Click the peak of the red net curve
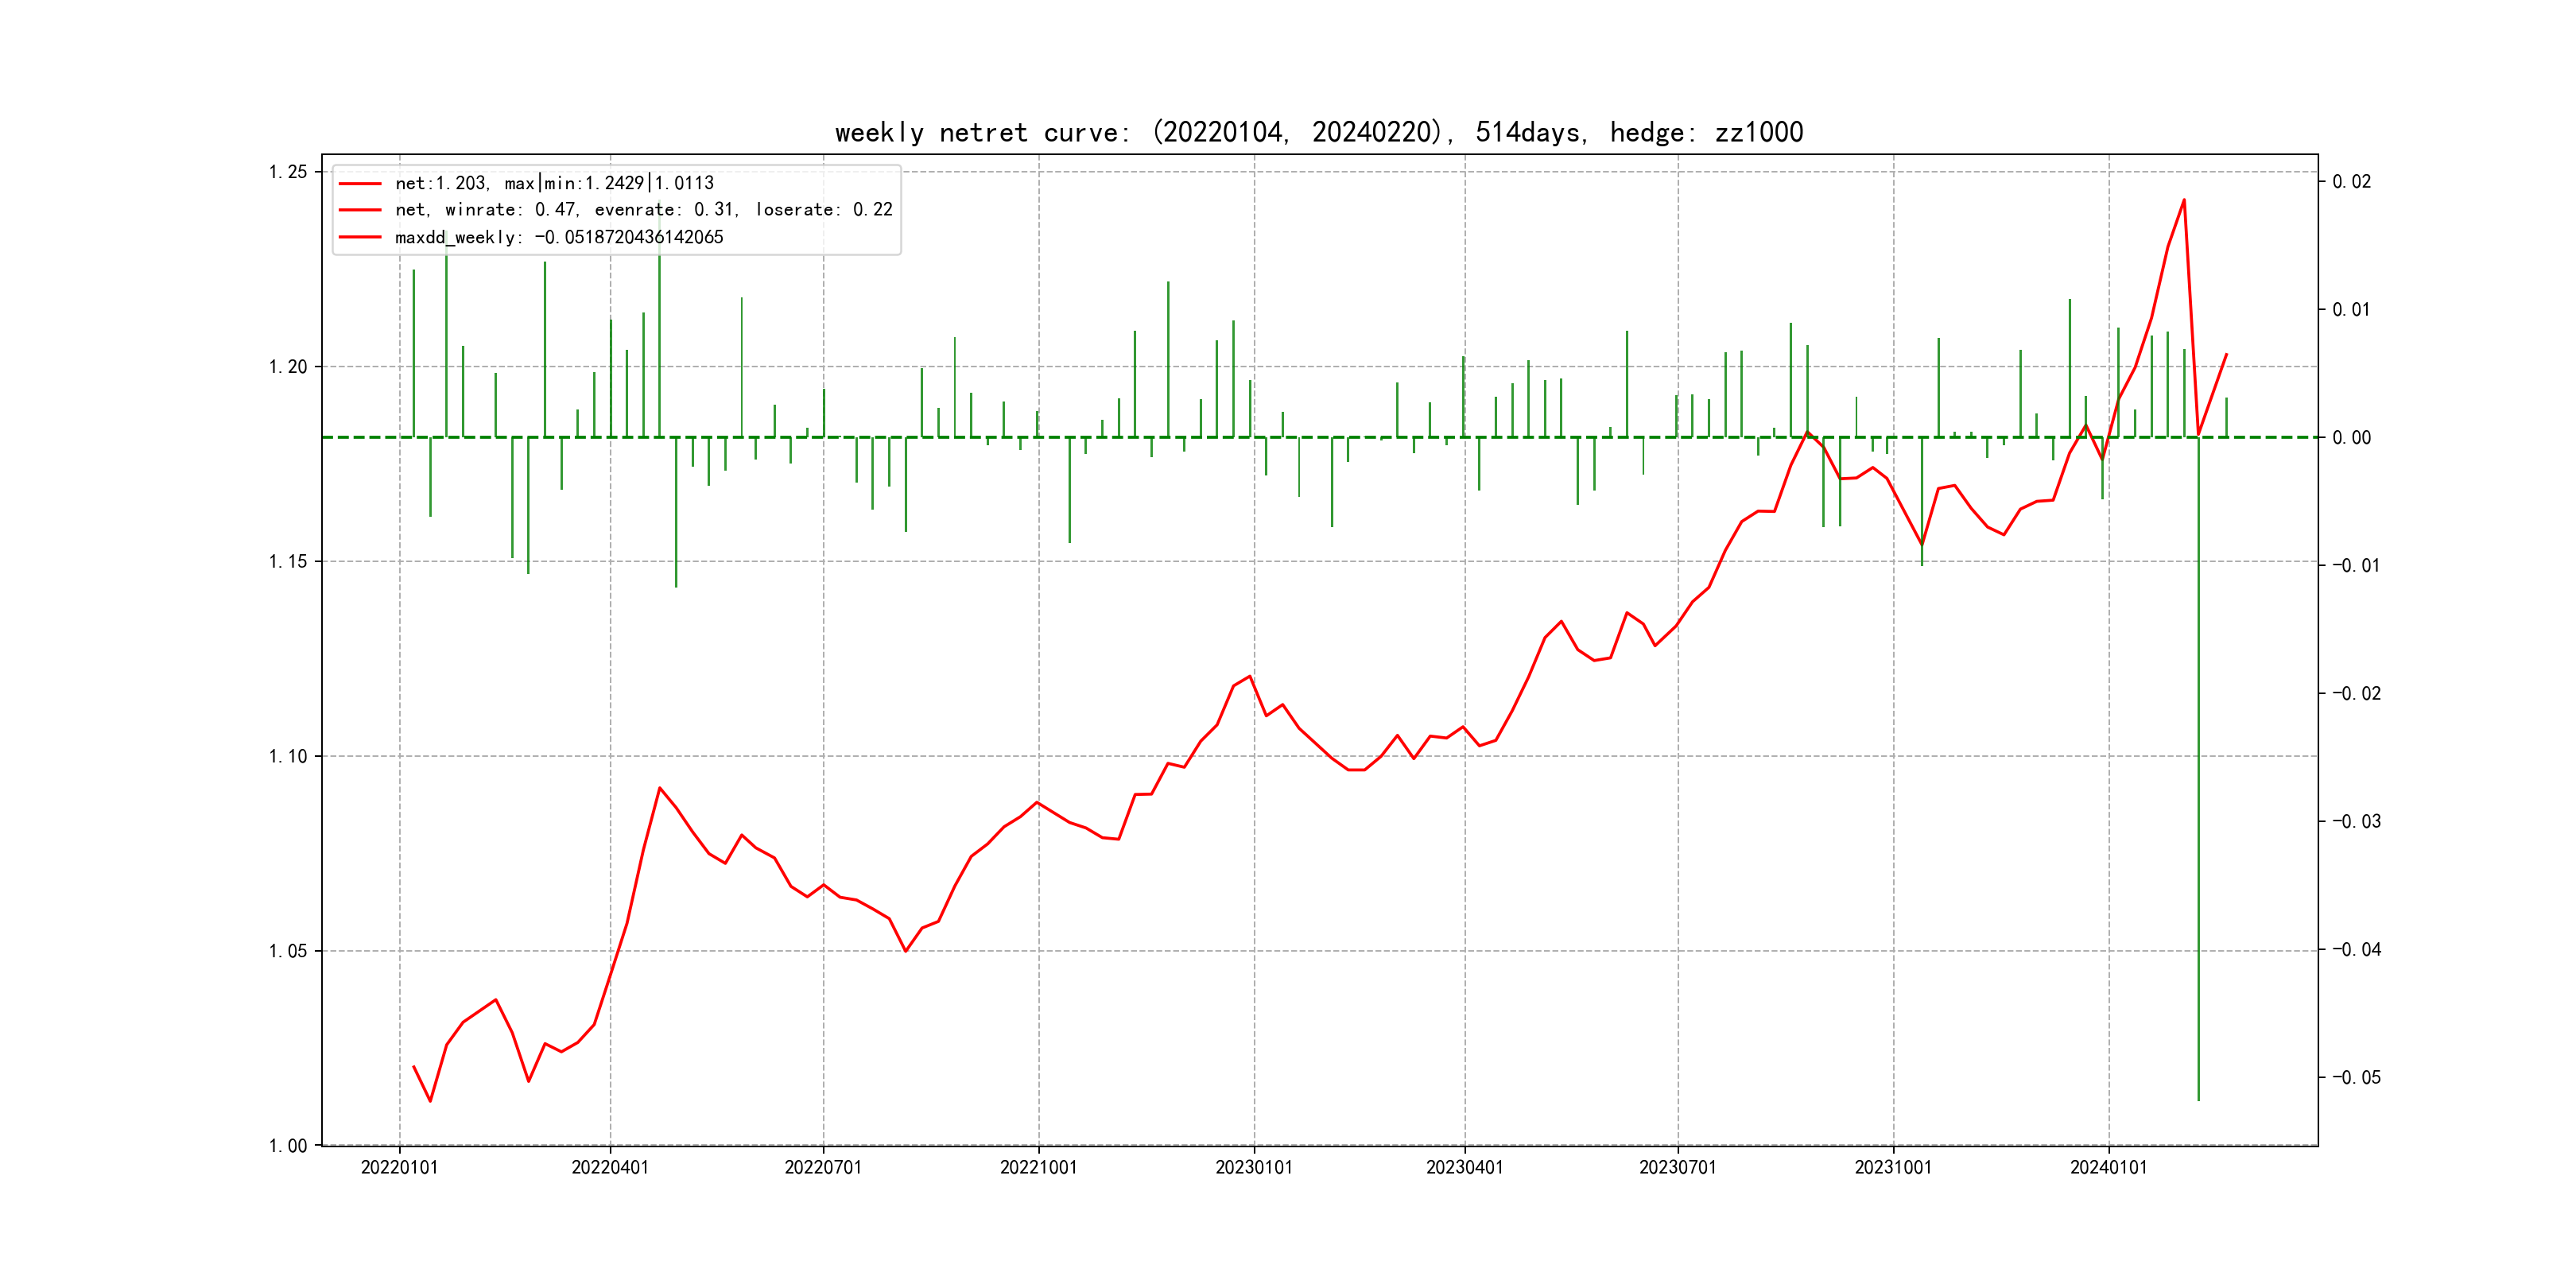2576x1288 pixels. [2184, 200]
